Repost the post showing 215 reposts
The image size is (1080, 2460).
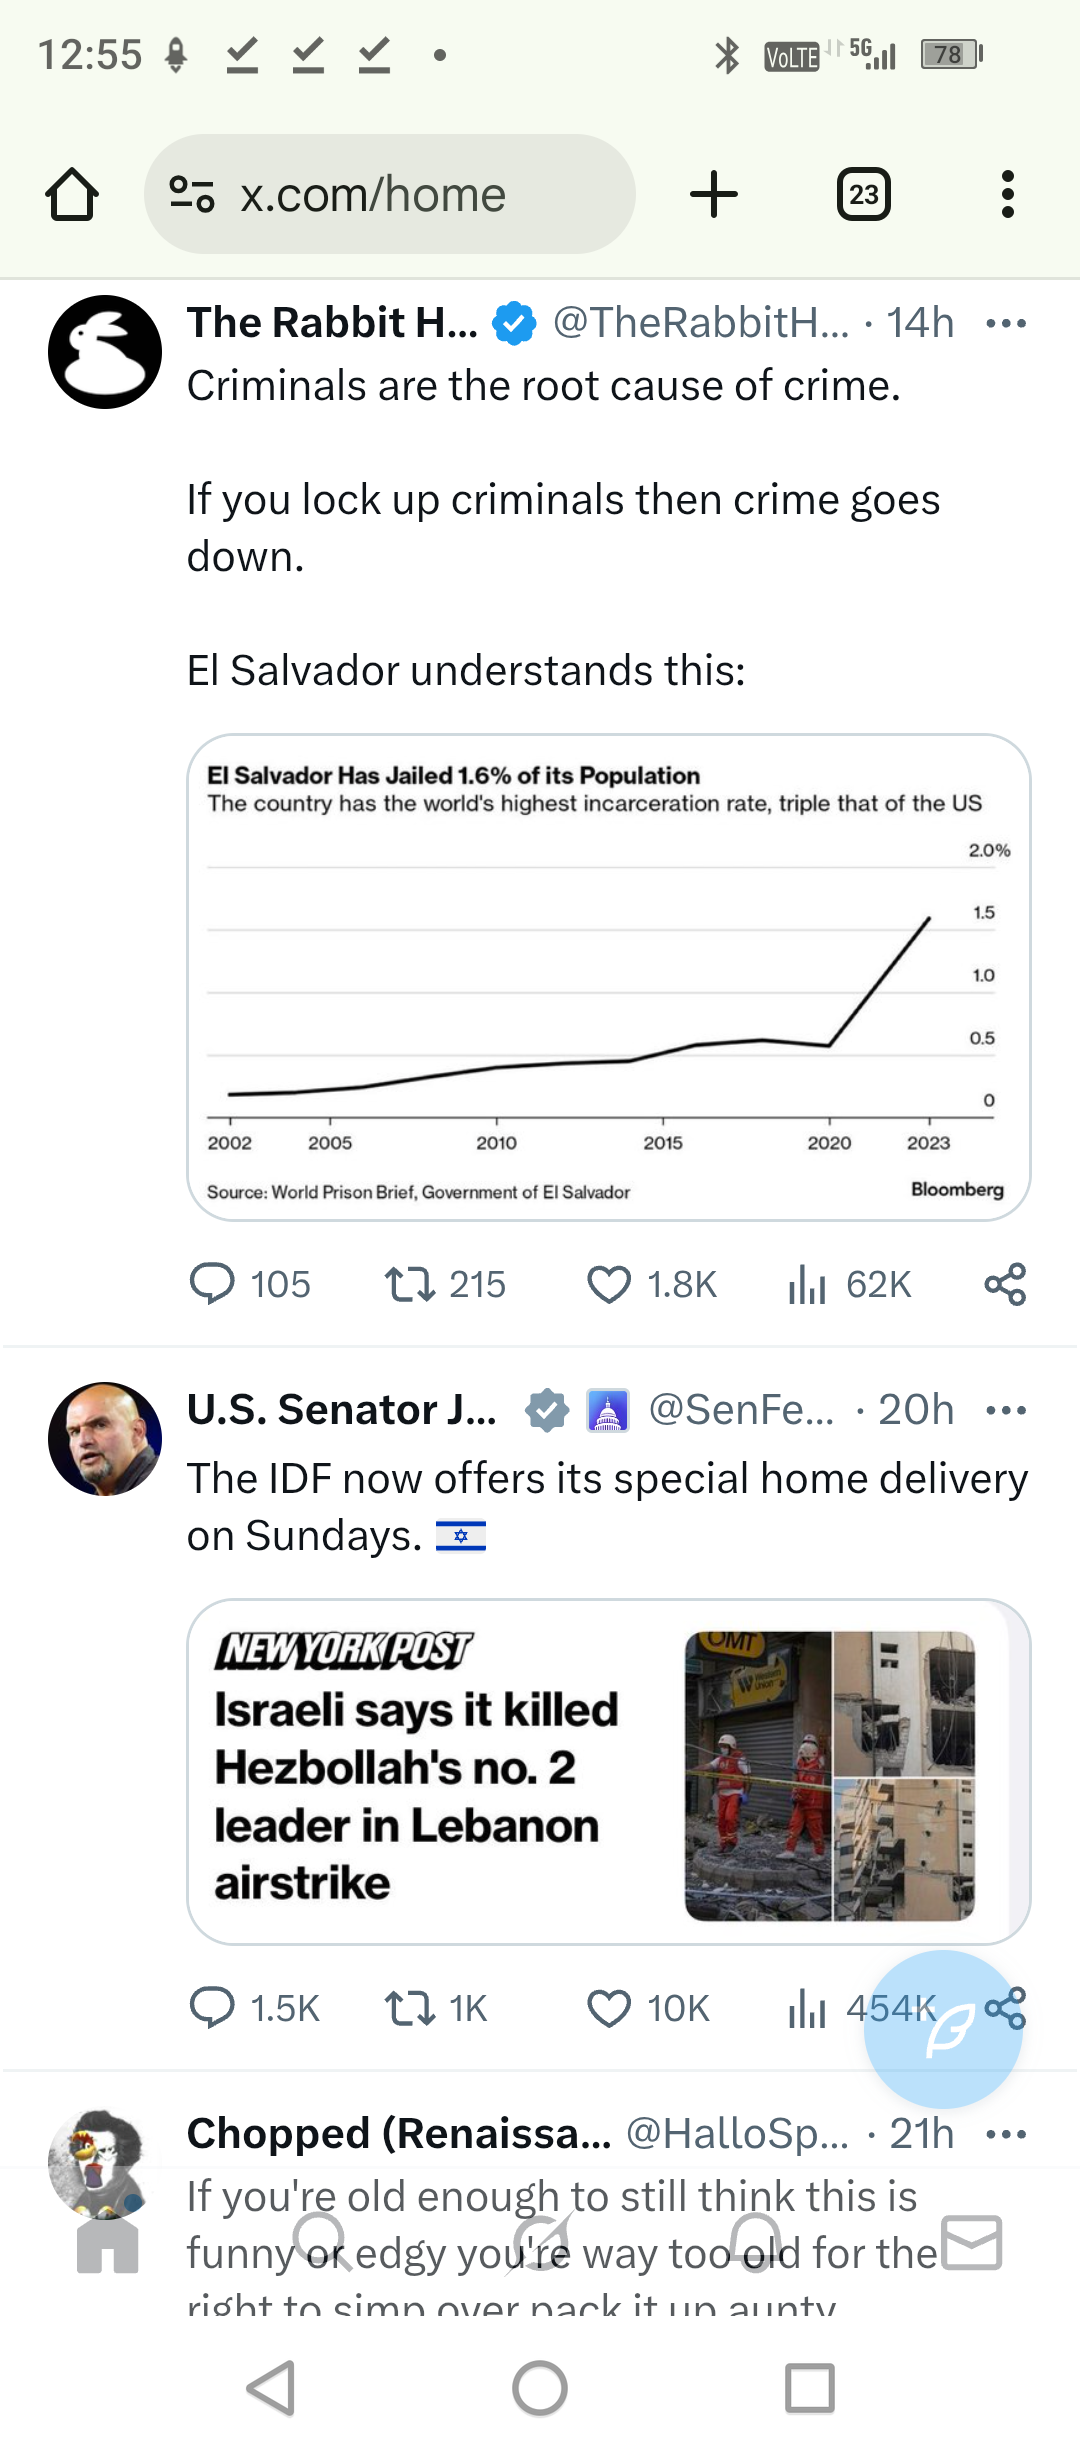click(x=410, y=1285)
